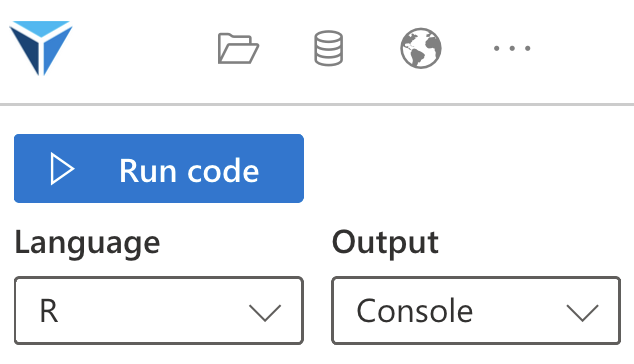Viewport: 634px width, 364px height.
Task: Click the Language field label
Action: 87,243
